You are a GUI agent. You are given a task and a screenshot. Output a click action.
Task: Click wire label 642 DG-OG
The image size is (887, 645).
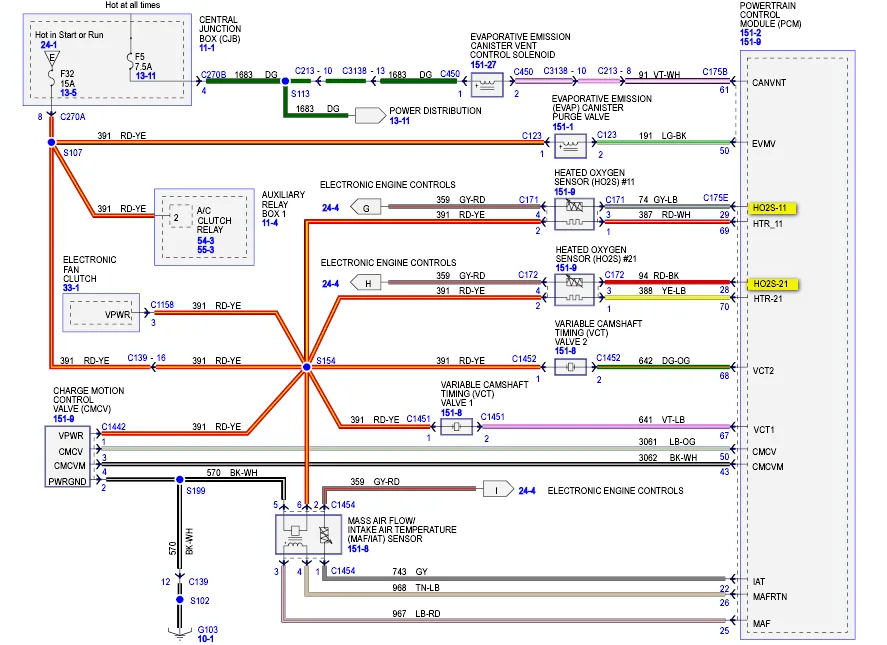click(664, 360)
